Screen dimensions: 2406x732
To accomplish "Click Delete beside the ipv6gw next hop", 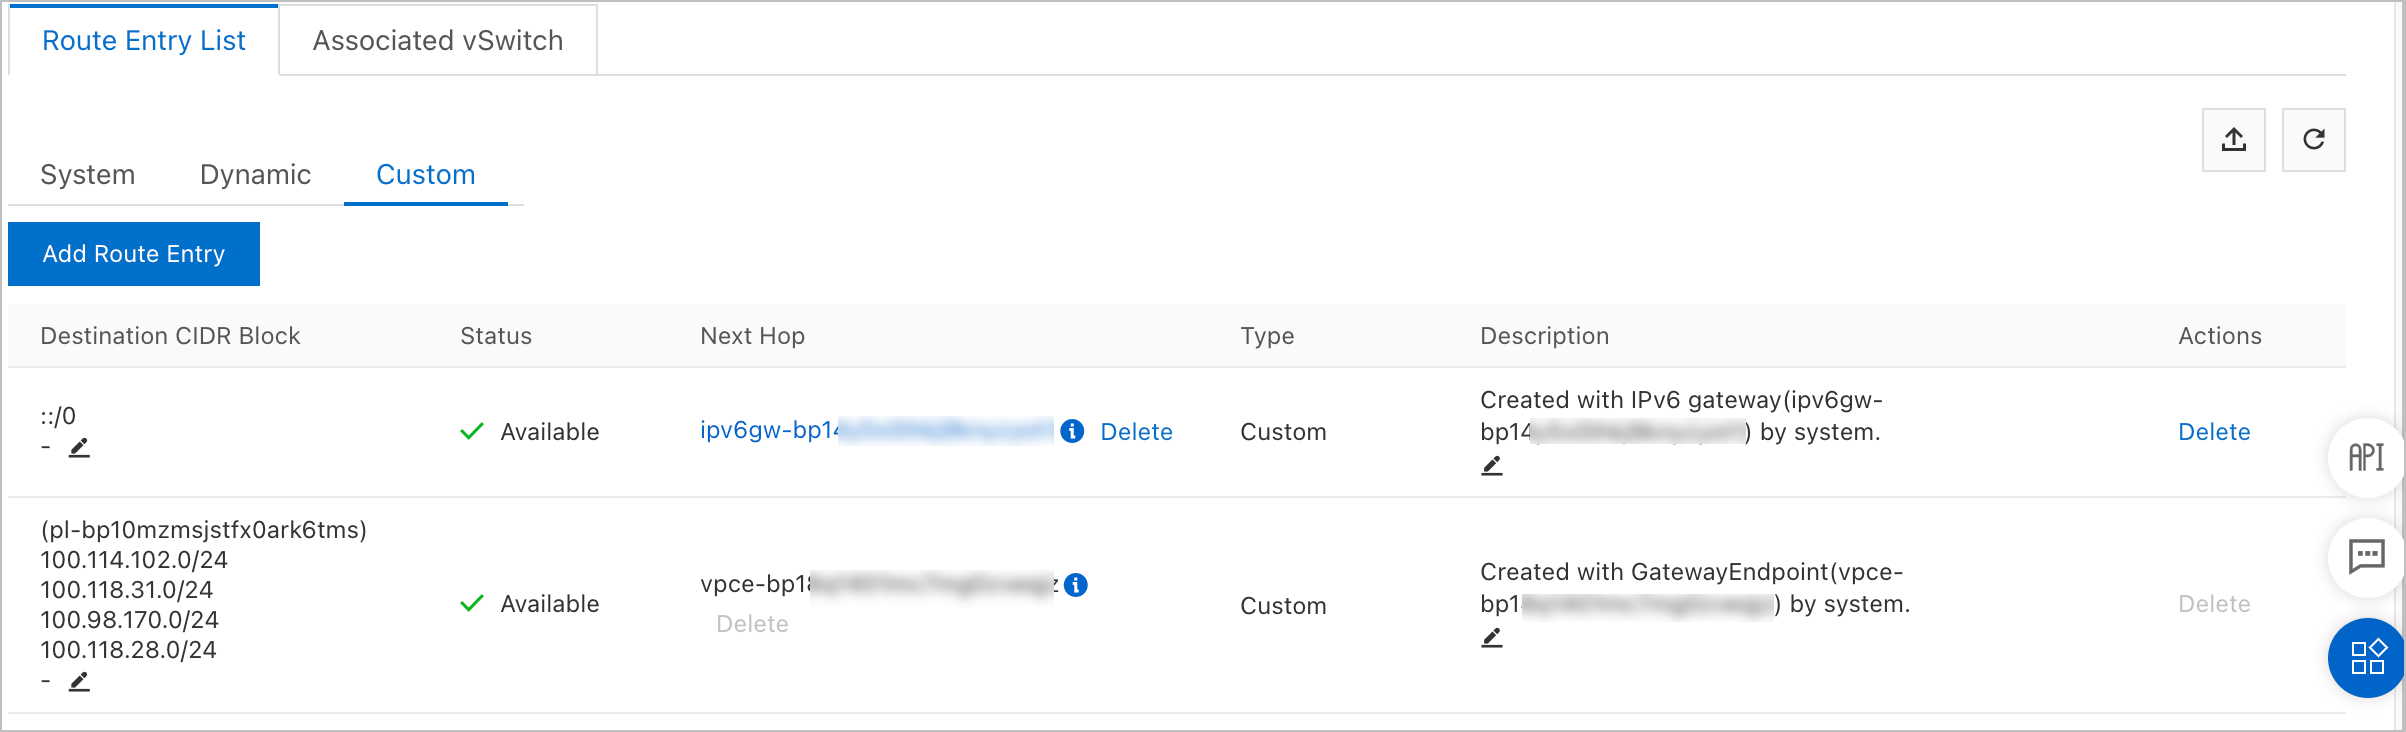I will (1137, 432).
